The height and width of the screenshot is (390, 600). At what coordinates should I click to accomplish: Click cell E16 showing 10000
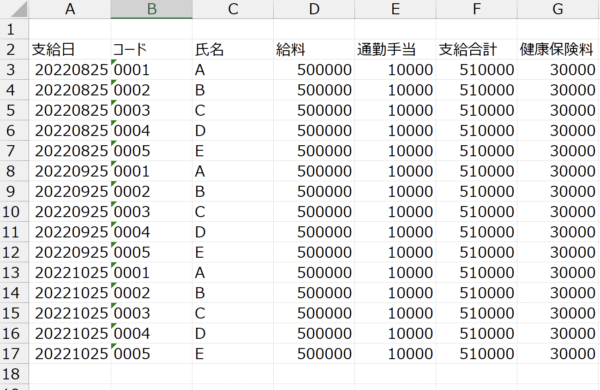tap(395, 333)
